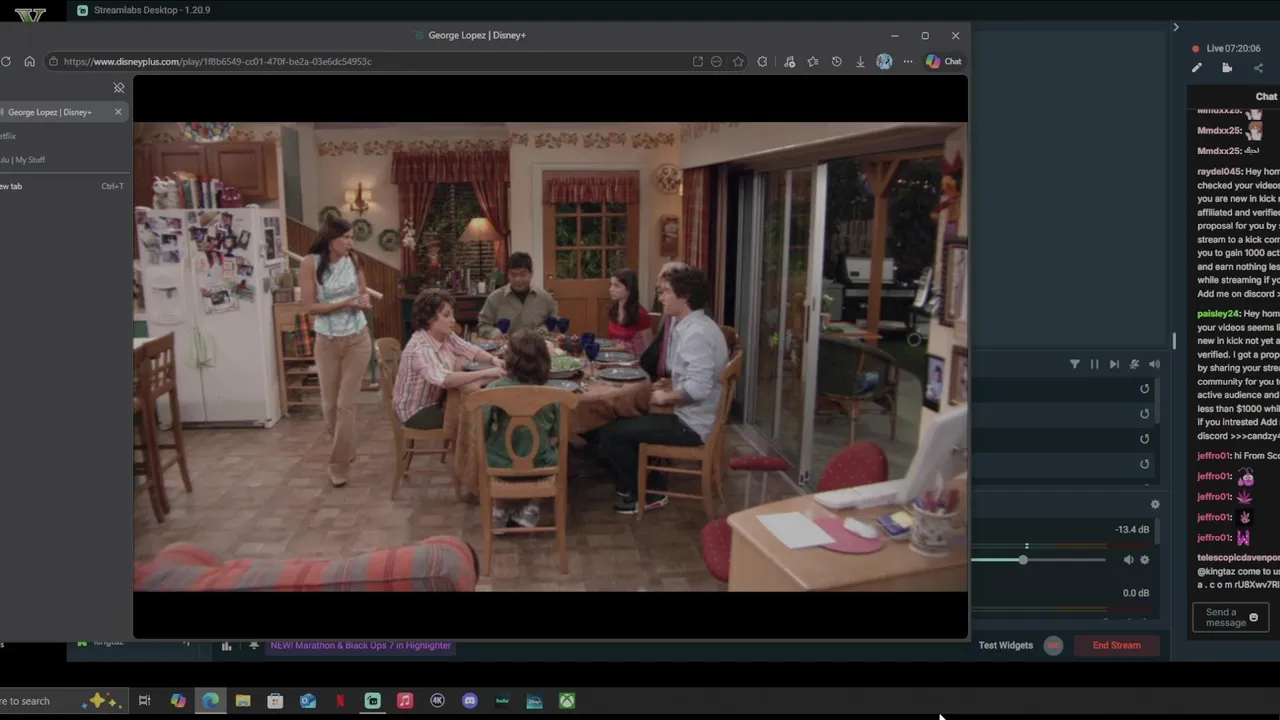
Task: Open the chat emoji picker
Action: (1254, 617)
